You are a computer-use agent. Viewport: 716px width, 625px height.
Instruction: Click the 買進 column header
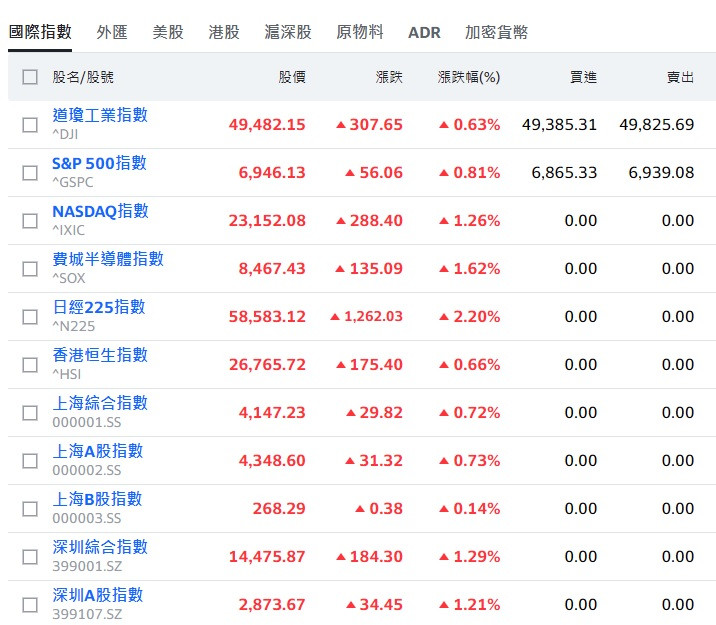583,77
